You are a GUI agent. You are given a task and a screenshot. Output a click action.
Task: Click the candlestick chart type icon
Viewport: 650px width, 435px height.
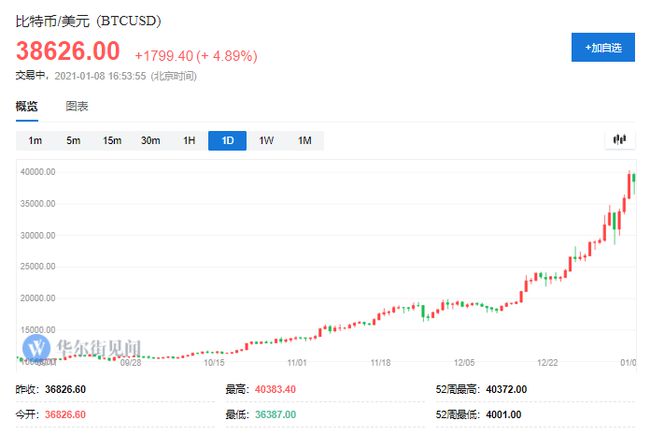click(620, 140)
